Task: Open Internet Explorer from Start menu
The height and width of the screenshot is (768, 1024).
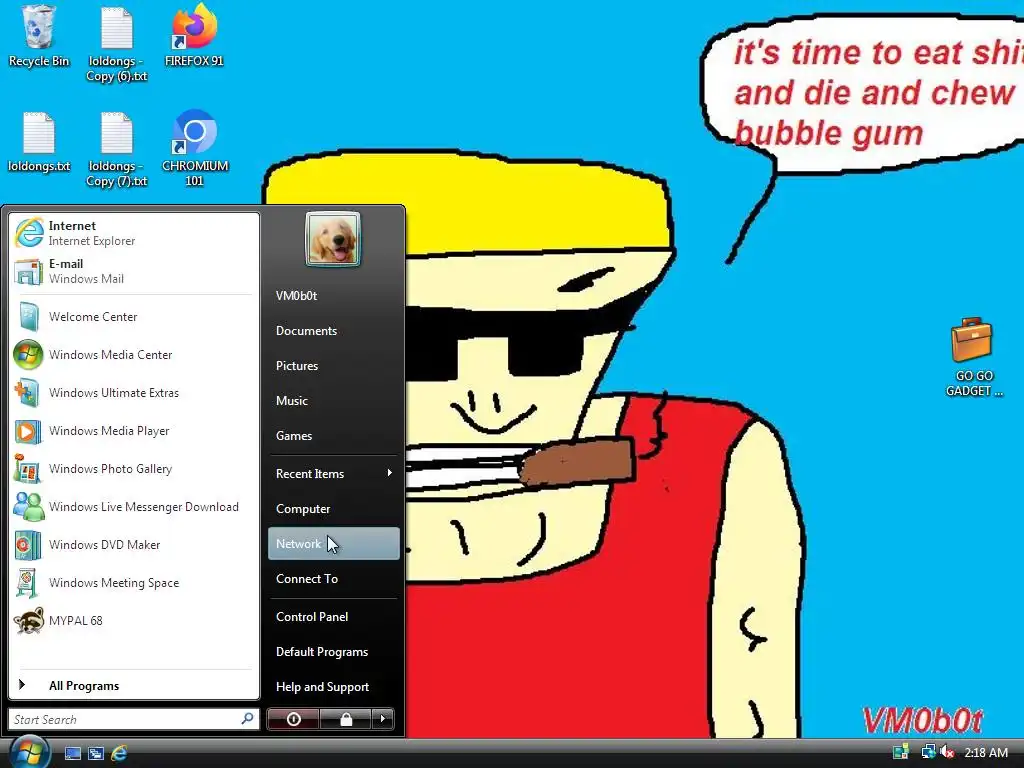Action: tap(134, 233)
